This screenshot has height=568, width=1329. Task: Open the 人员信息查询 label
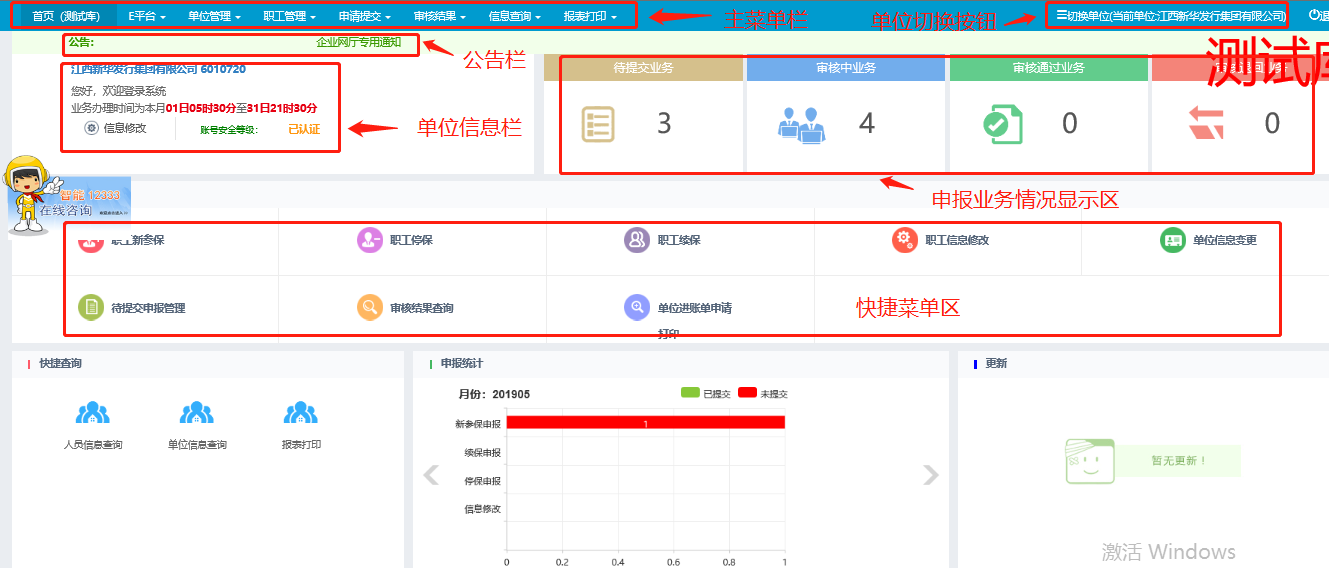click(x=93, y=445)
